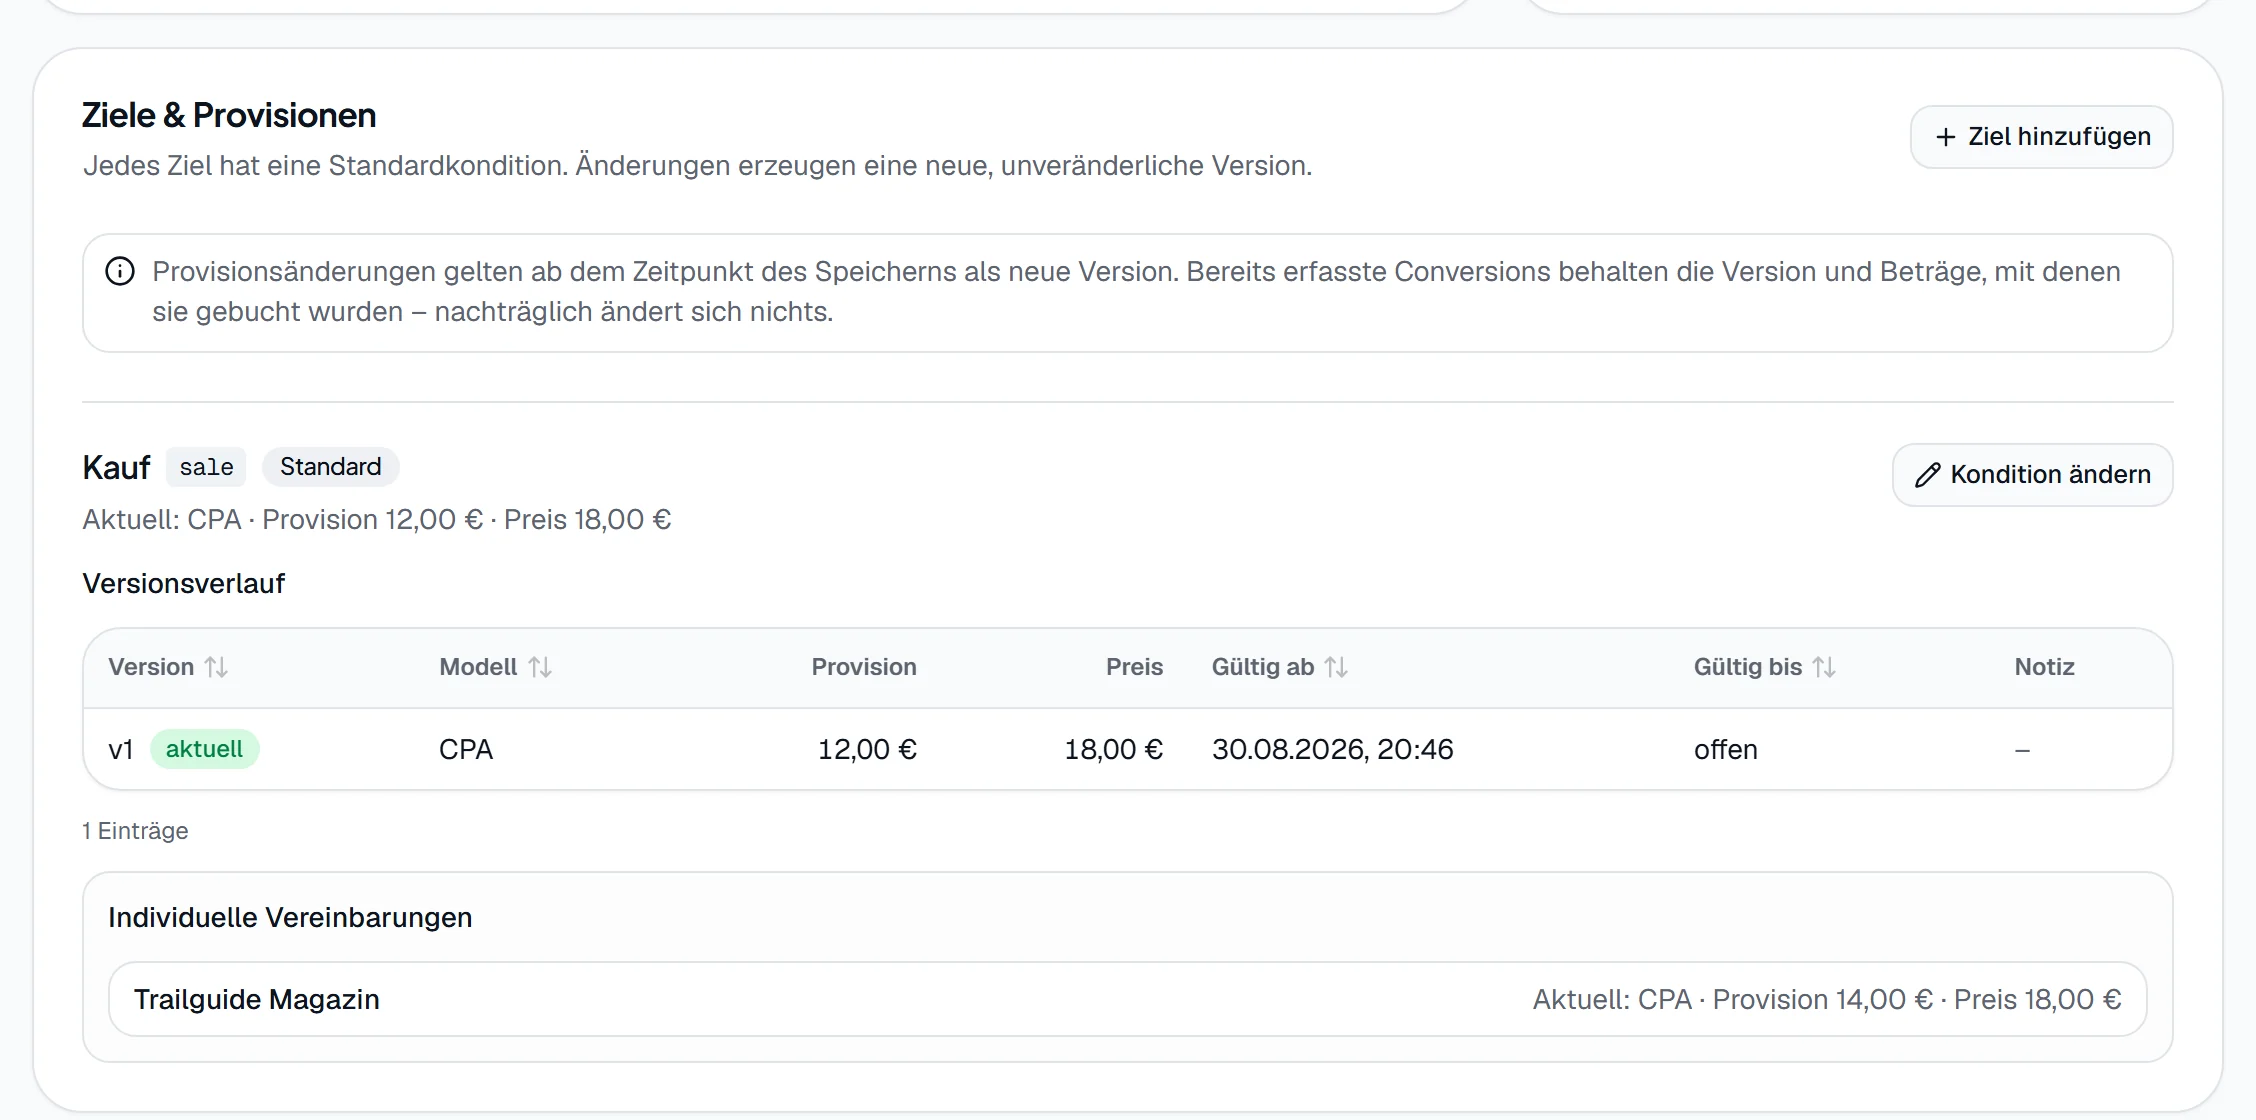The image size is (2256, 1120).
Task: Click the info icon in the Provisionsänderungen notice
Action: click(120, 271)
